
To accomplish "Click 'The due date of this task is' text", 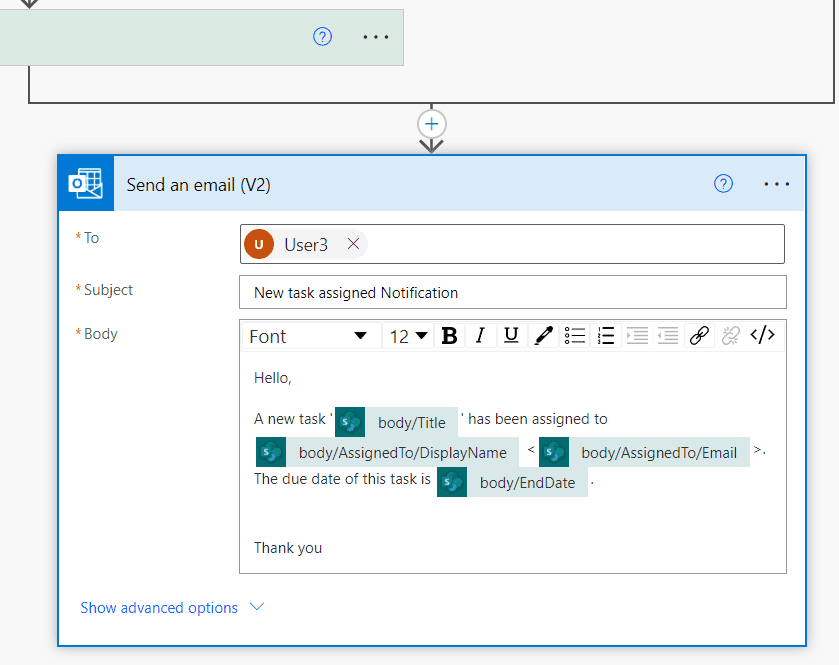I will pyautogui.click(x=342, y=479).
